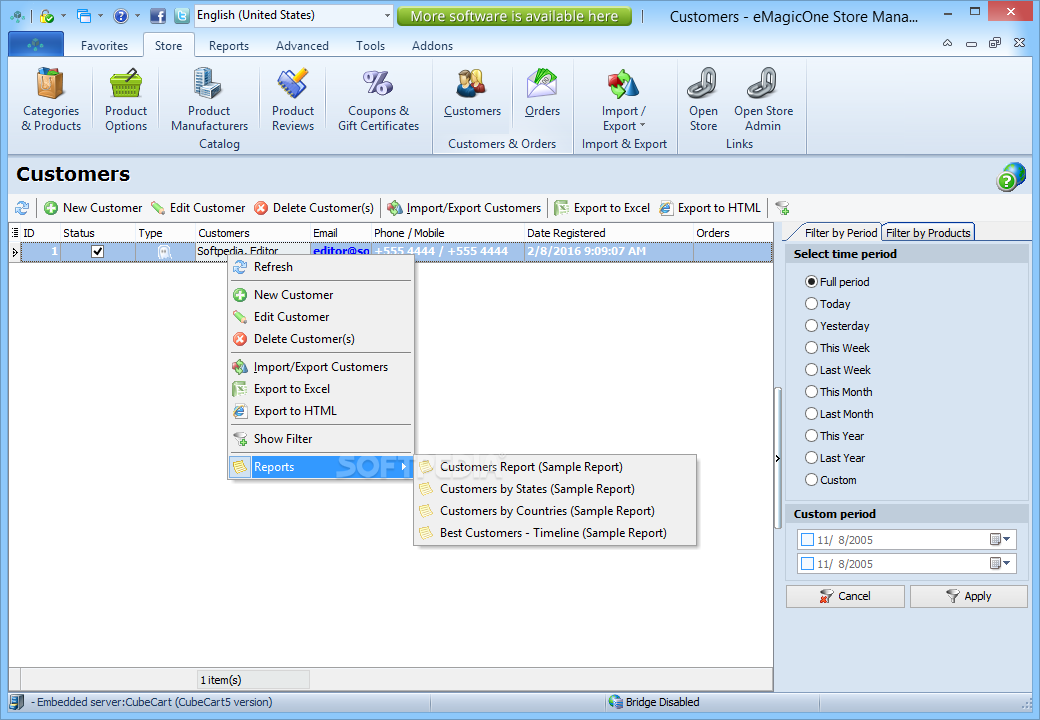Viewport: 1040px width, 720px height.
Task: Open Product Reviews icon
Action: tap(292, 99)
